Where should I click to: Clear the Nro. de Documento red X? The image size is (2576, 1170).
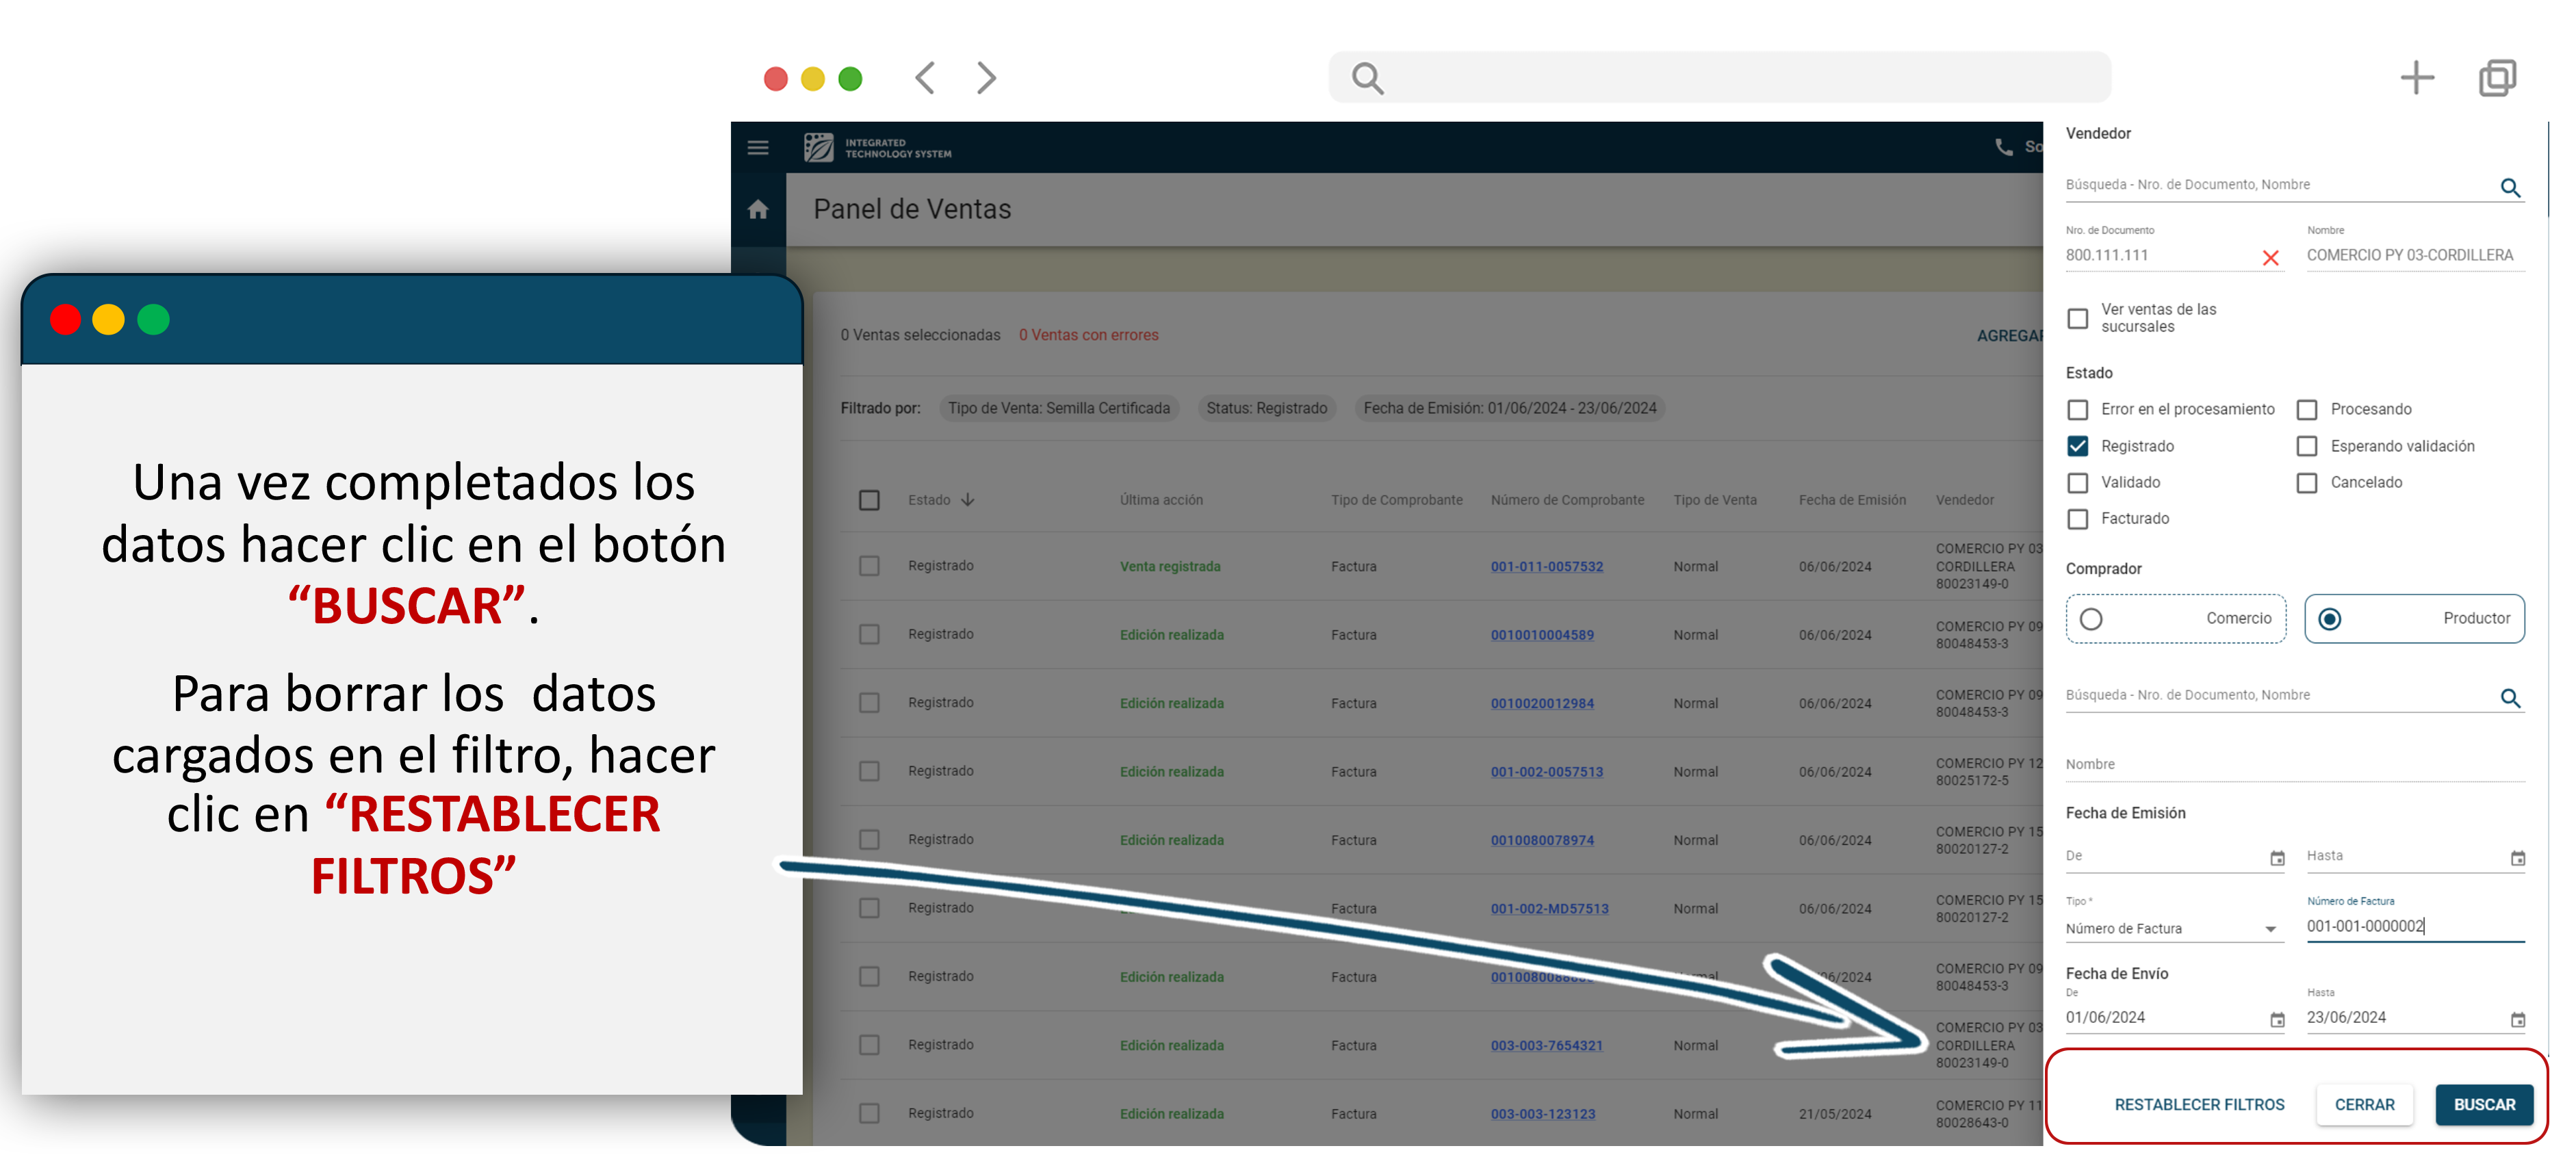2270,258
